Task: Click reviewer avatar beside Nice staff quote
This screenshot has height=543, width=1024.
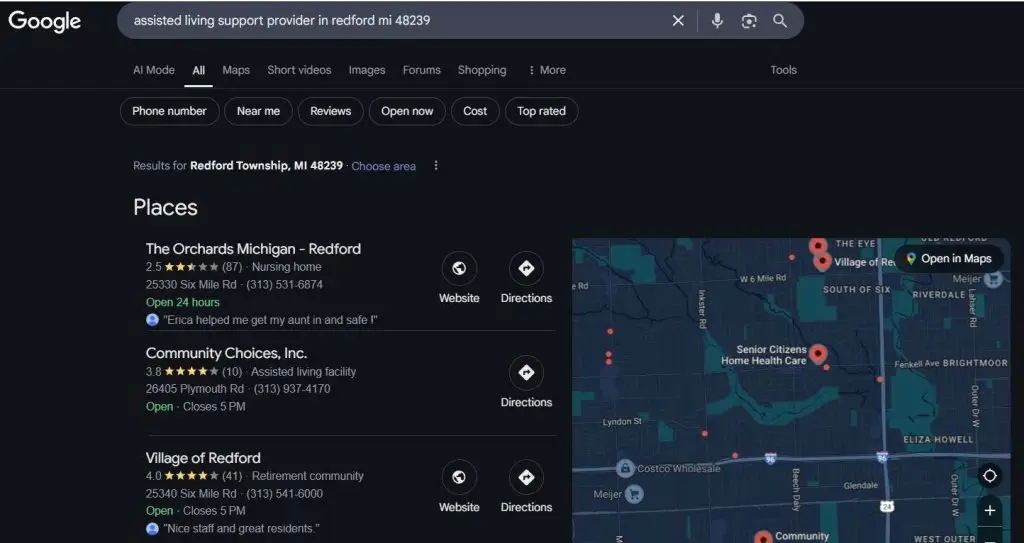Action: click(x=152, y=529)
